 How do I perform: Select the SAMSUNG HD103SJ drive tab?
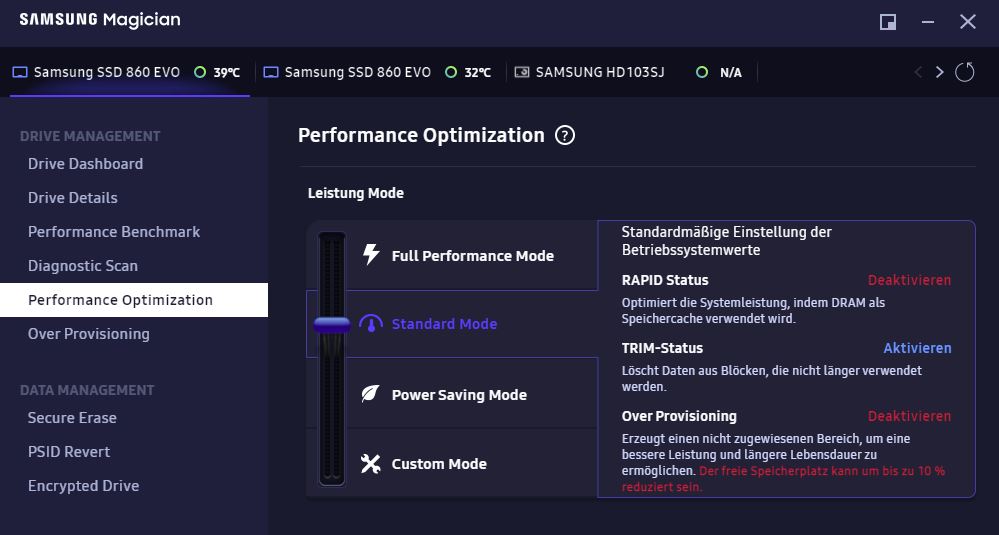click(x=632, y=73)
